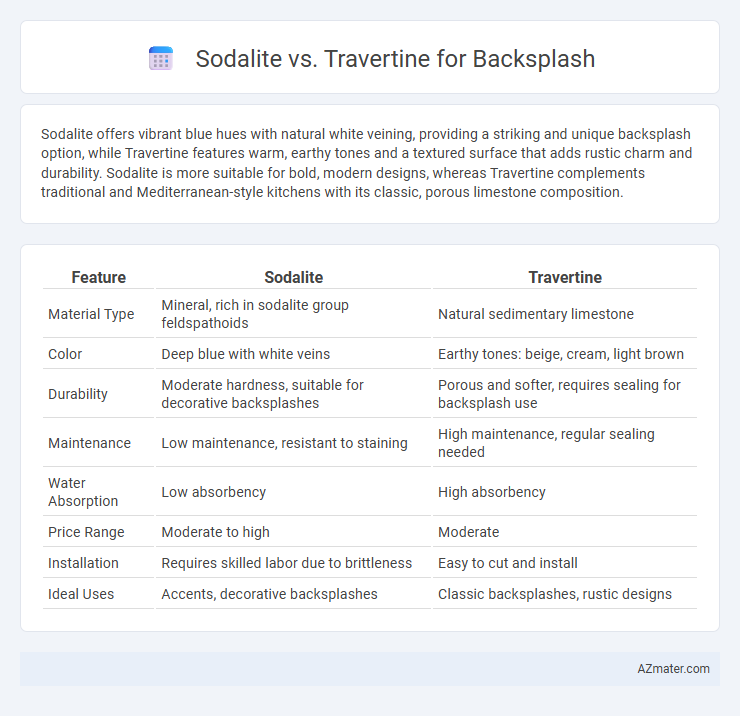Click the Material Type row label
This screenshot has height=716, width=740.
[91, 314]
